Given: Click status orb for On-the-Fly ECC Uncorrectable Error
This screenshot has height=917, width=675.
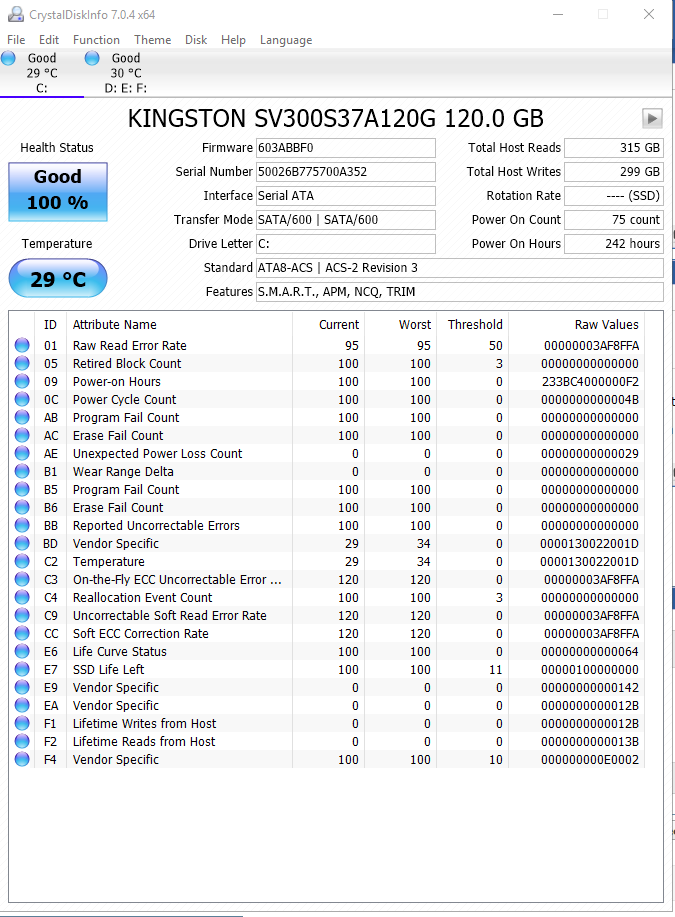Looking at the screenshot, I should (x=22, y=580).
